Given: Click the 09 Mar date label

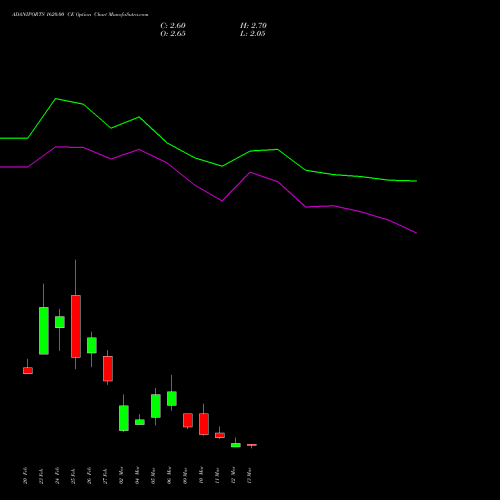Looking at the screenshot, I should coord(186,475).
